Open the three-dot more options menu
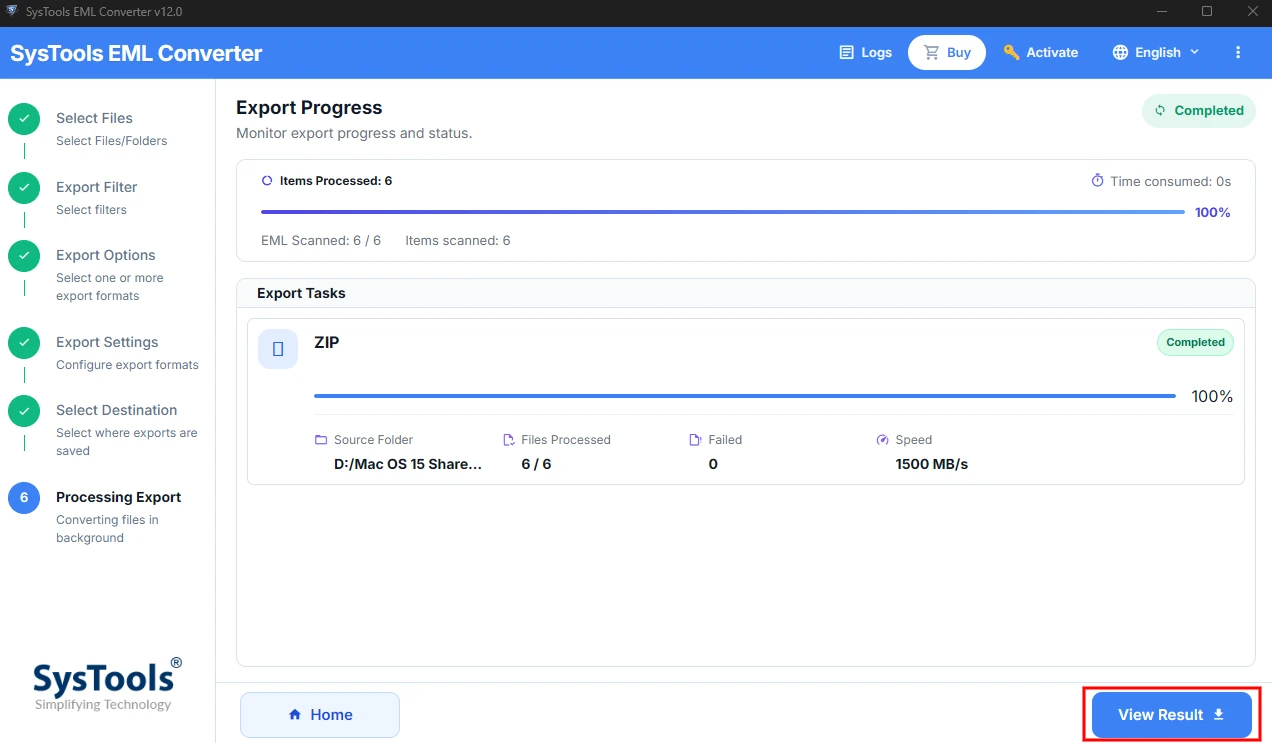Image resolution: width=1272 pixels, height=743 pixels. point(1238,52)
